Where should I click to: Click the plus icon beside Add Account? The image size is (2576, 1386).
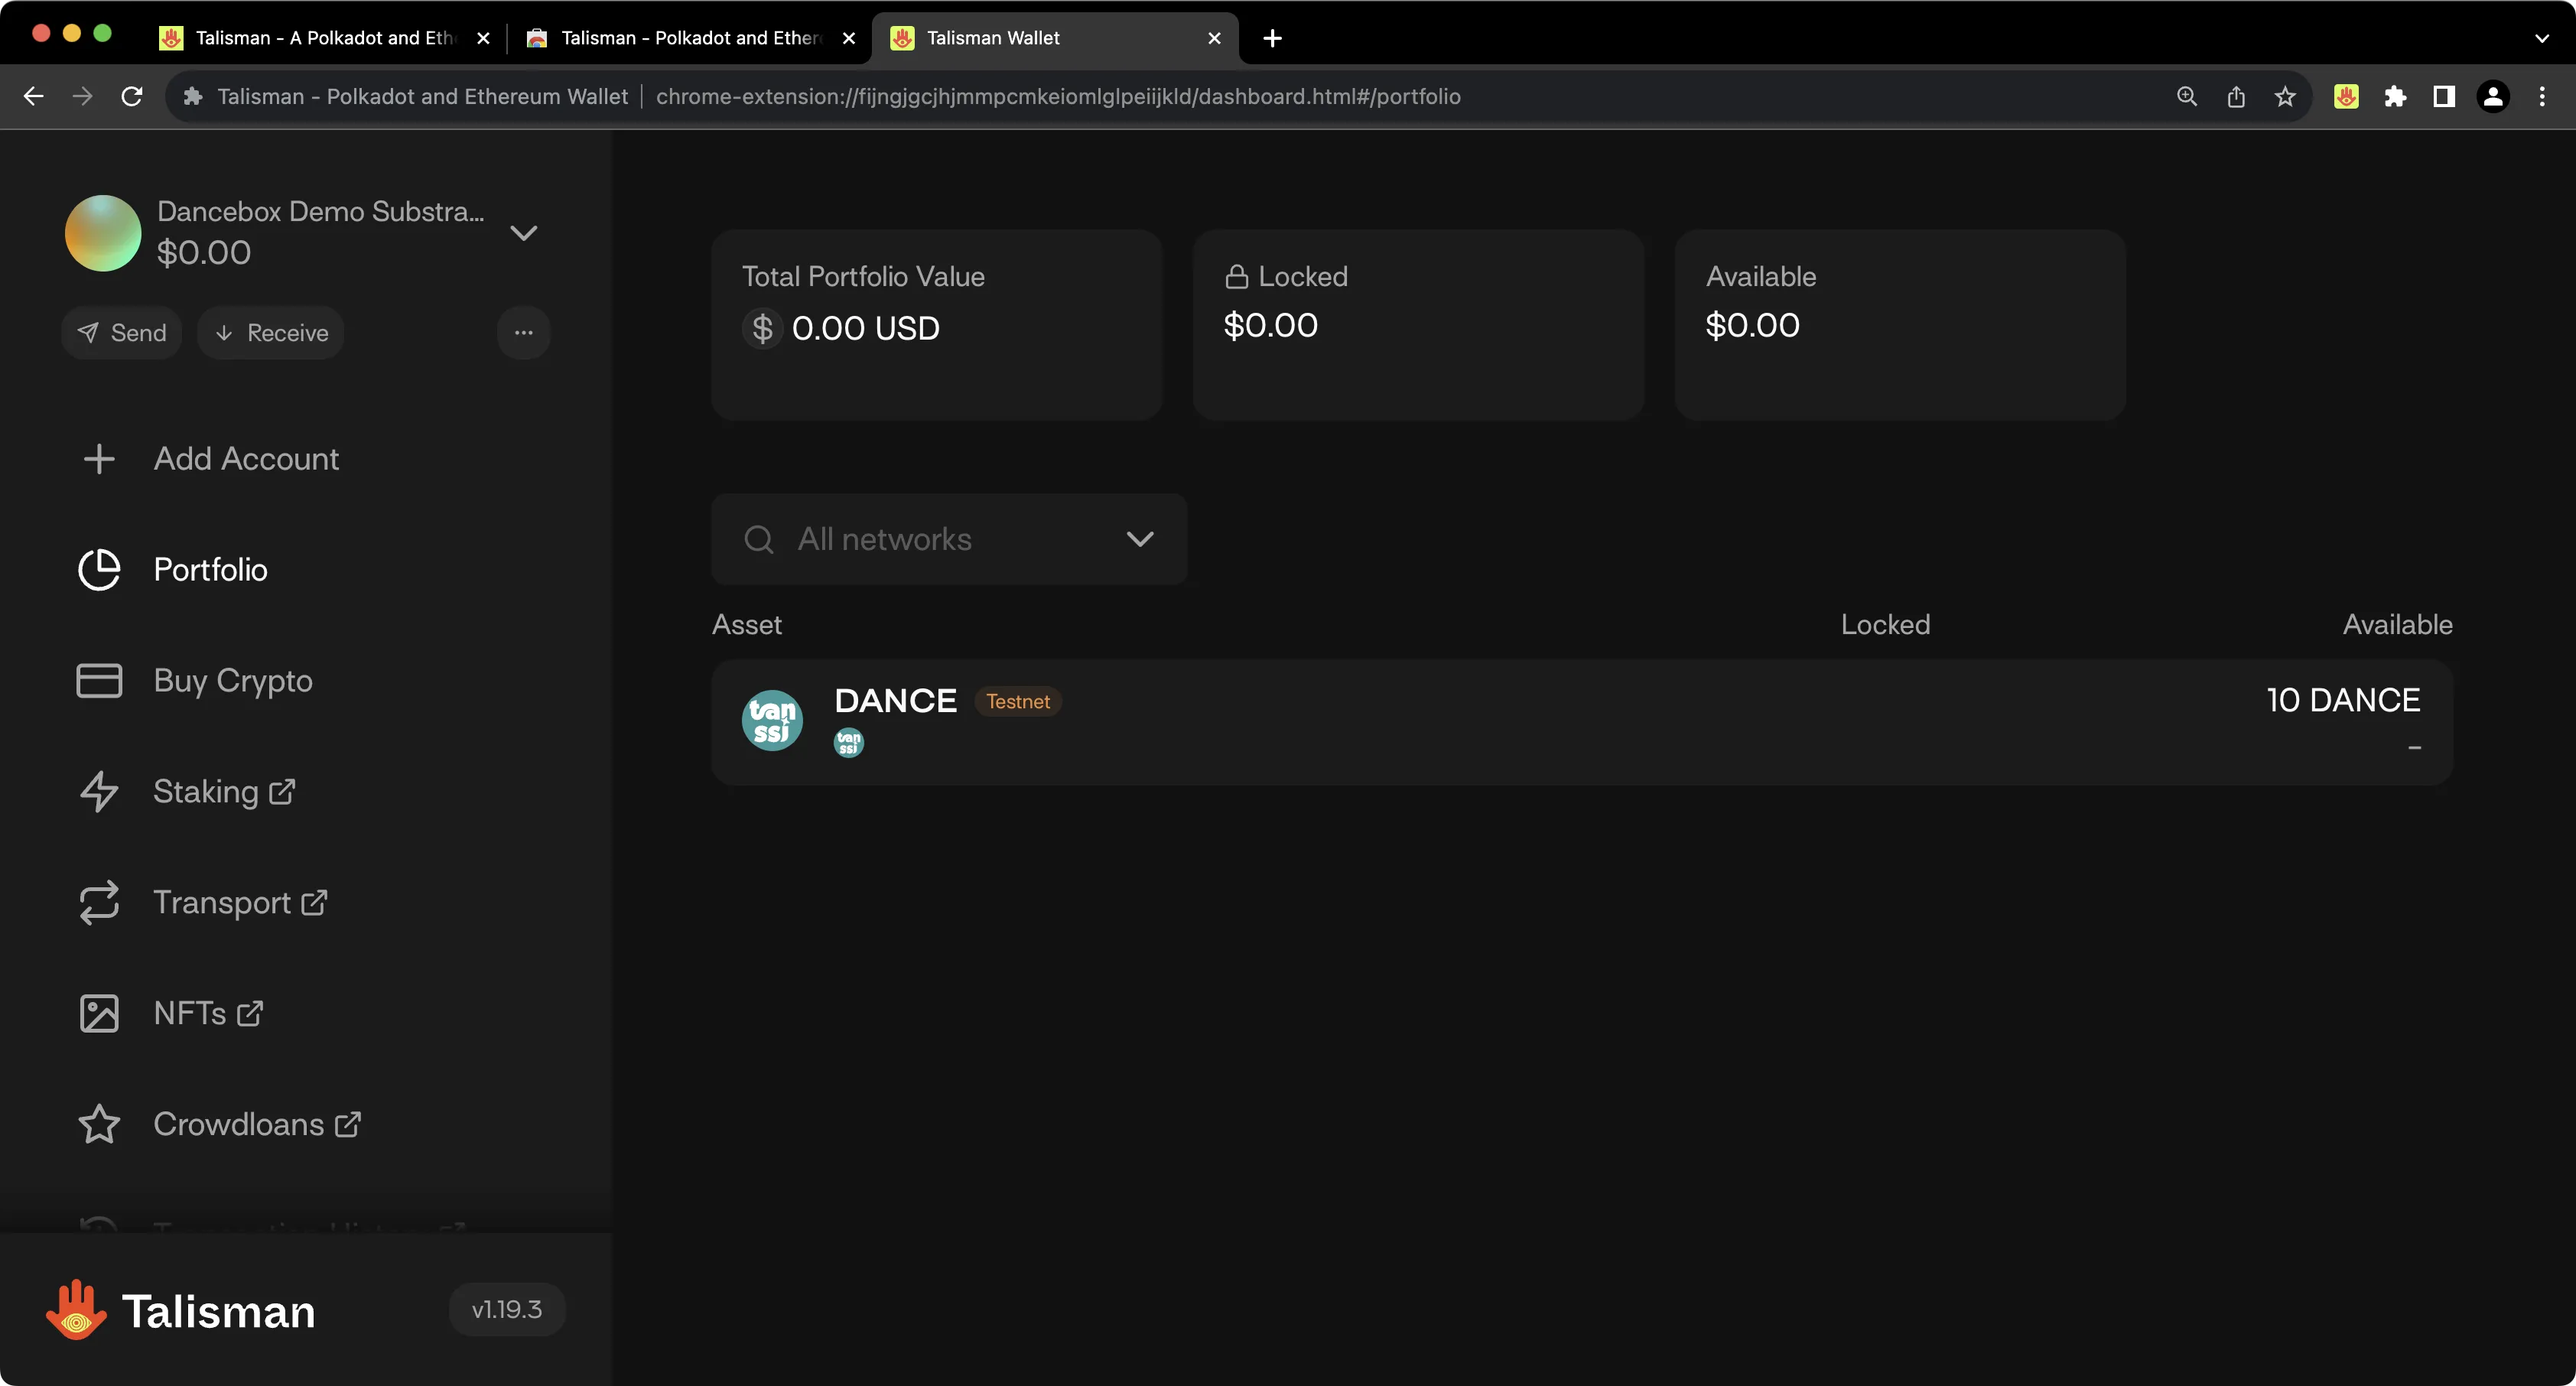[x=99, y=459]
